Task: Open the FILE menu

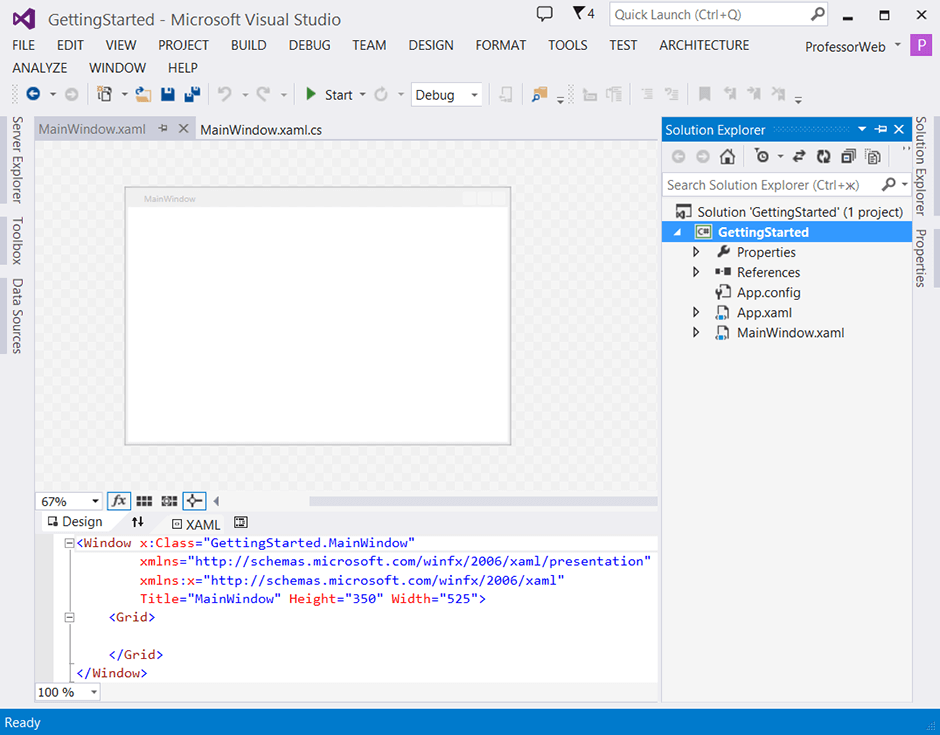Action: (23, 45)
